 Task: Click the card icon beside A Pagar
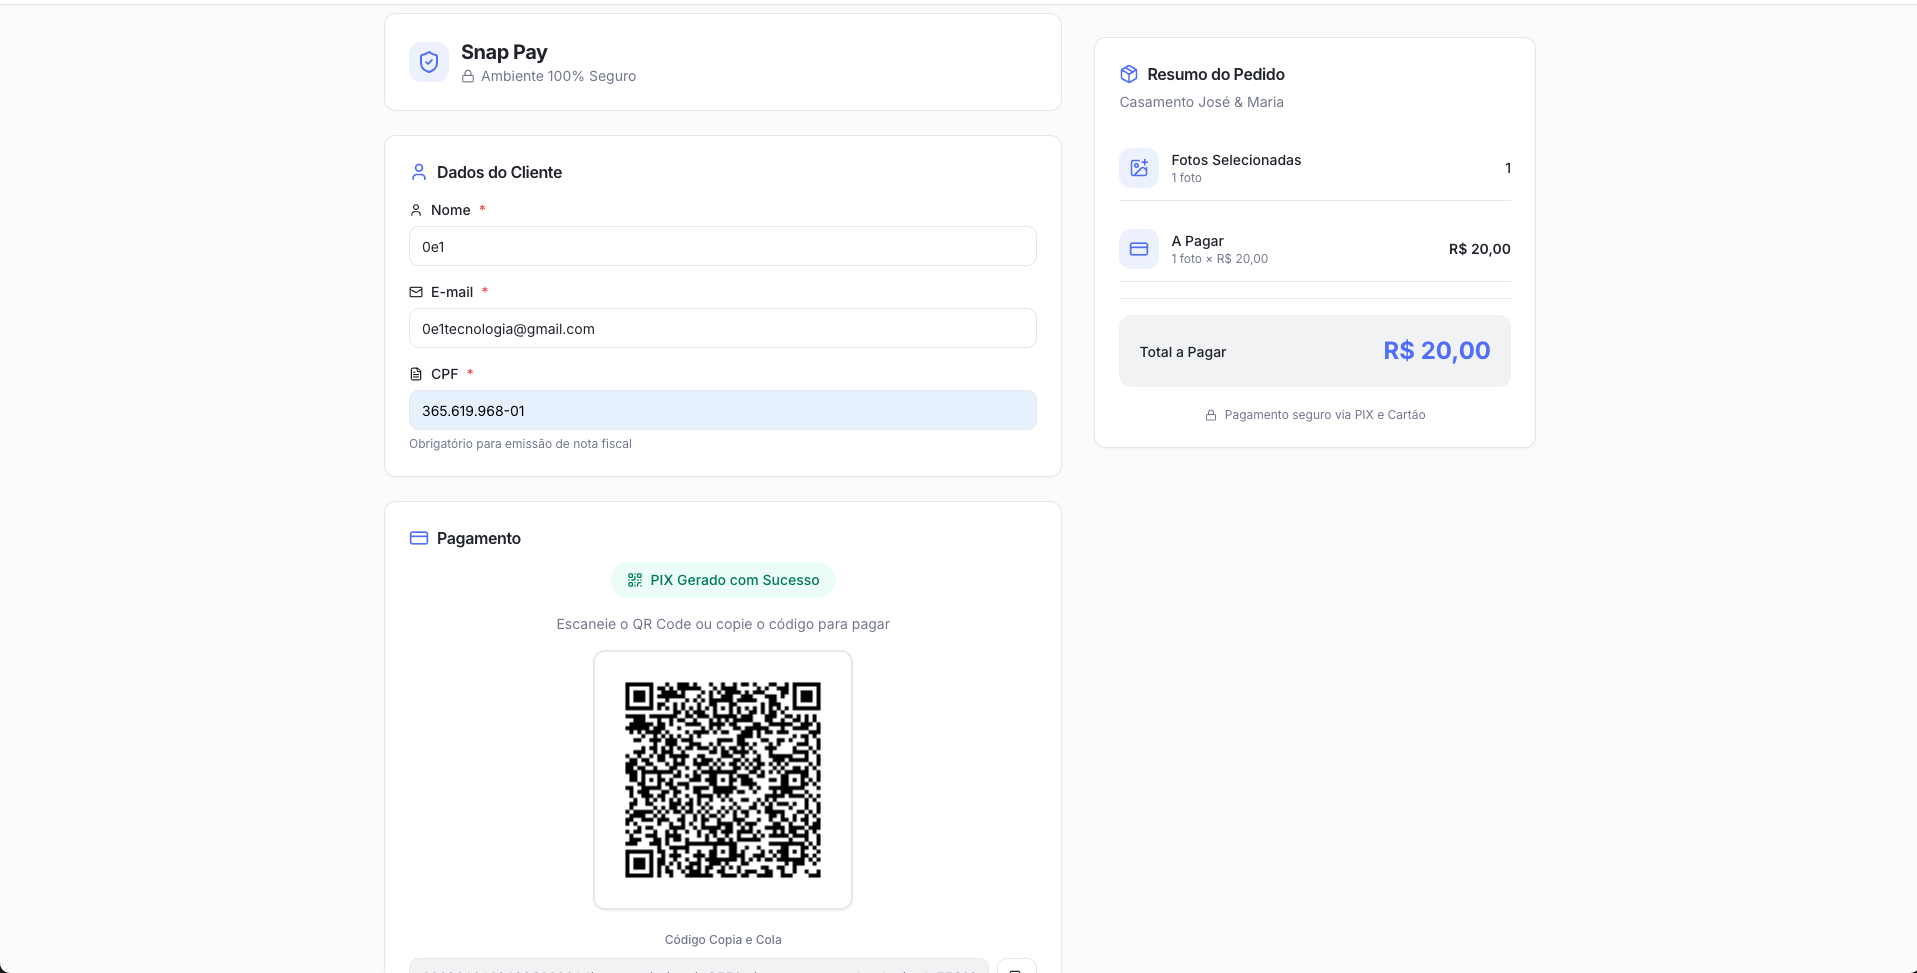coord(1139,249)
